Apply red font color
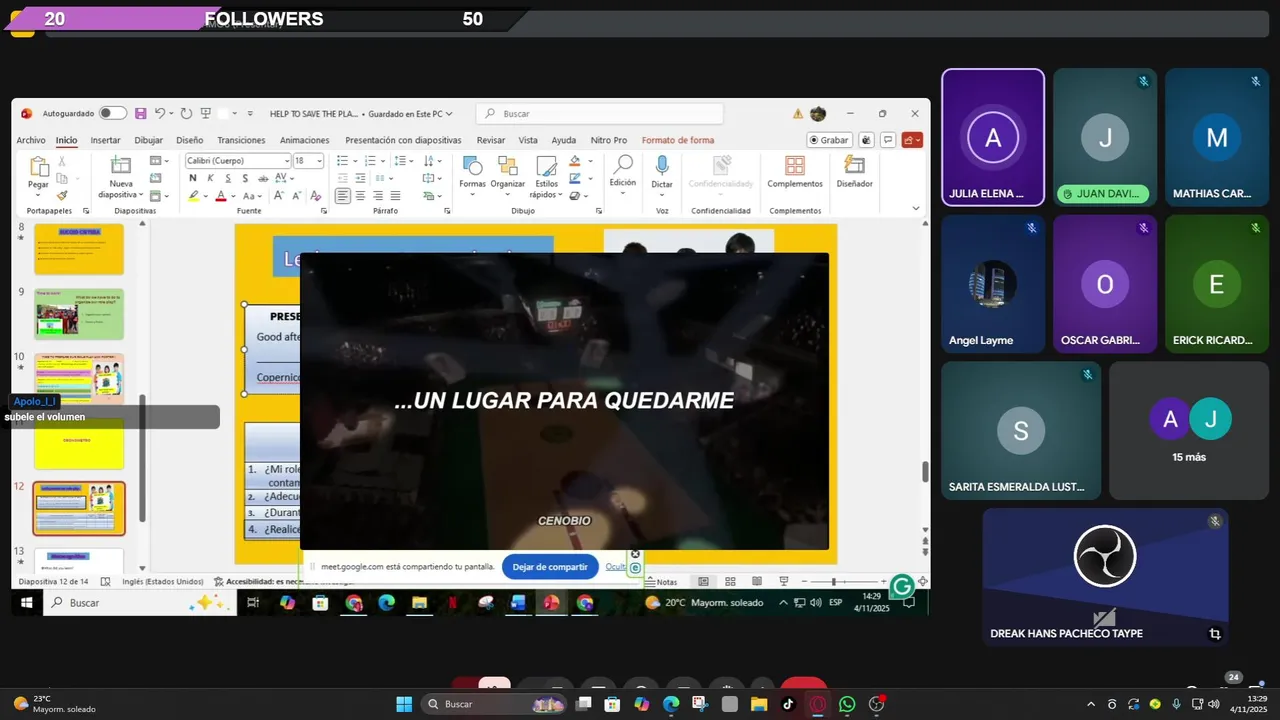Screen dimensions: 1280x720 coord(220,196)
